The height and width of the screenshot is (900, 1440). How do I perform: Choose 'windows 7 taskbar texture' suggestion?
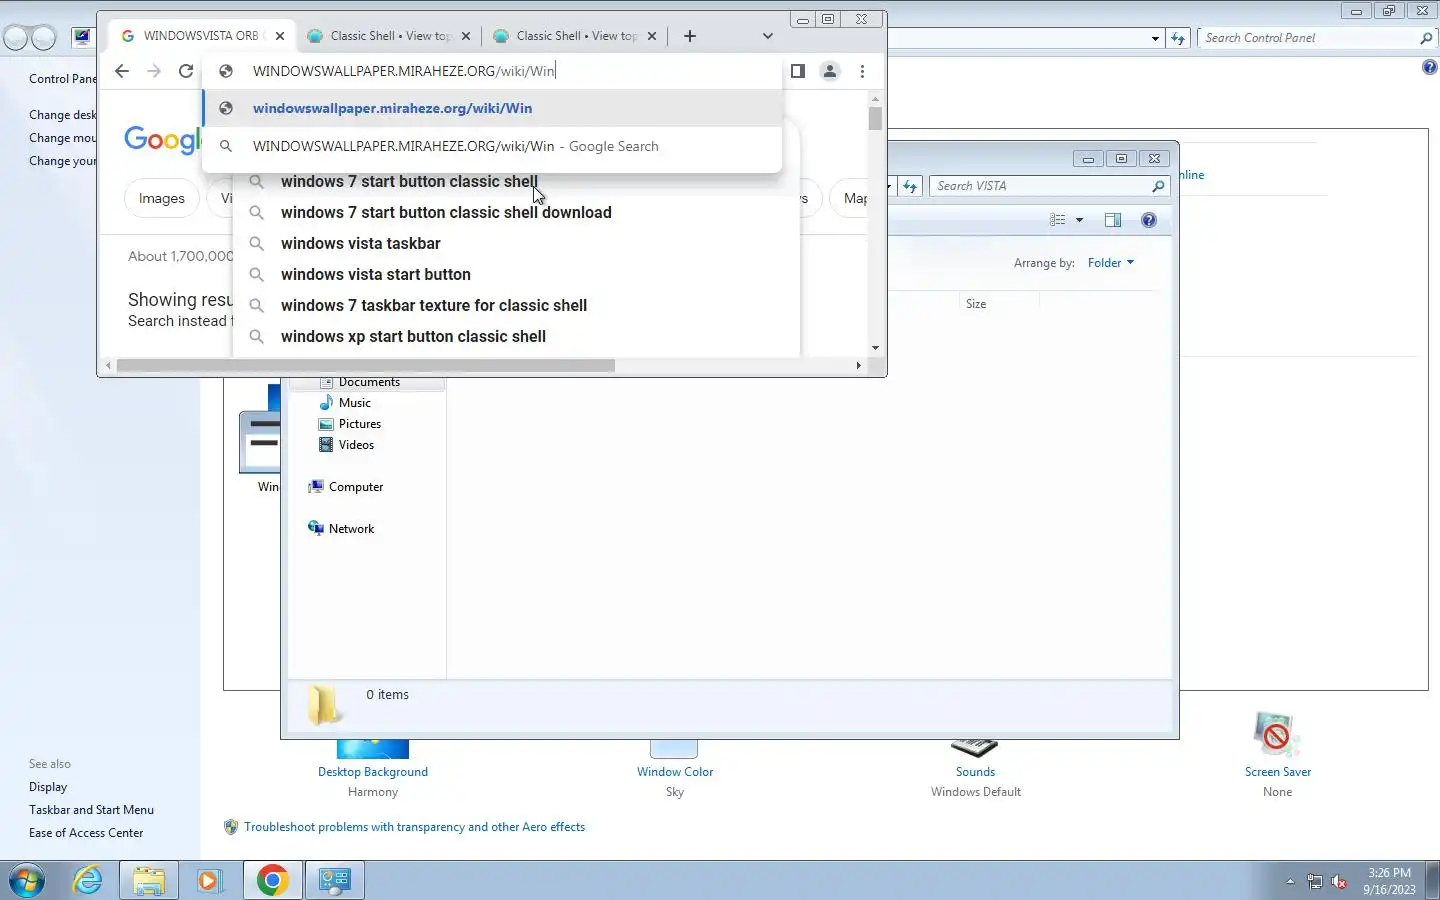(x=433, y=305)
